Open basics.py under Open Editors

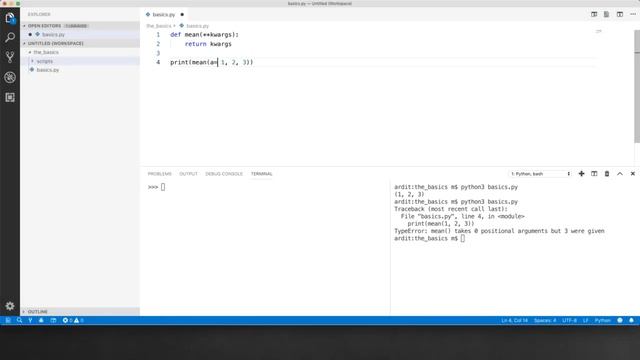(53, 35)
